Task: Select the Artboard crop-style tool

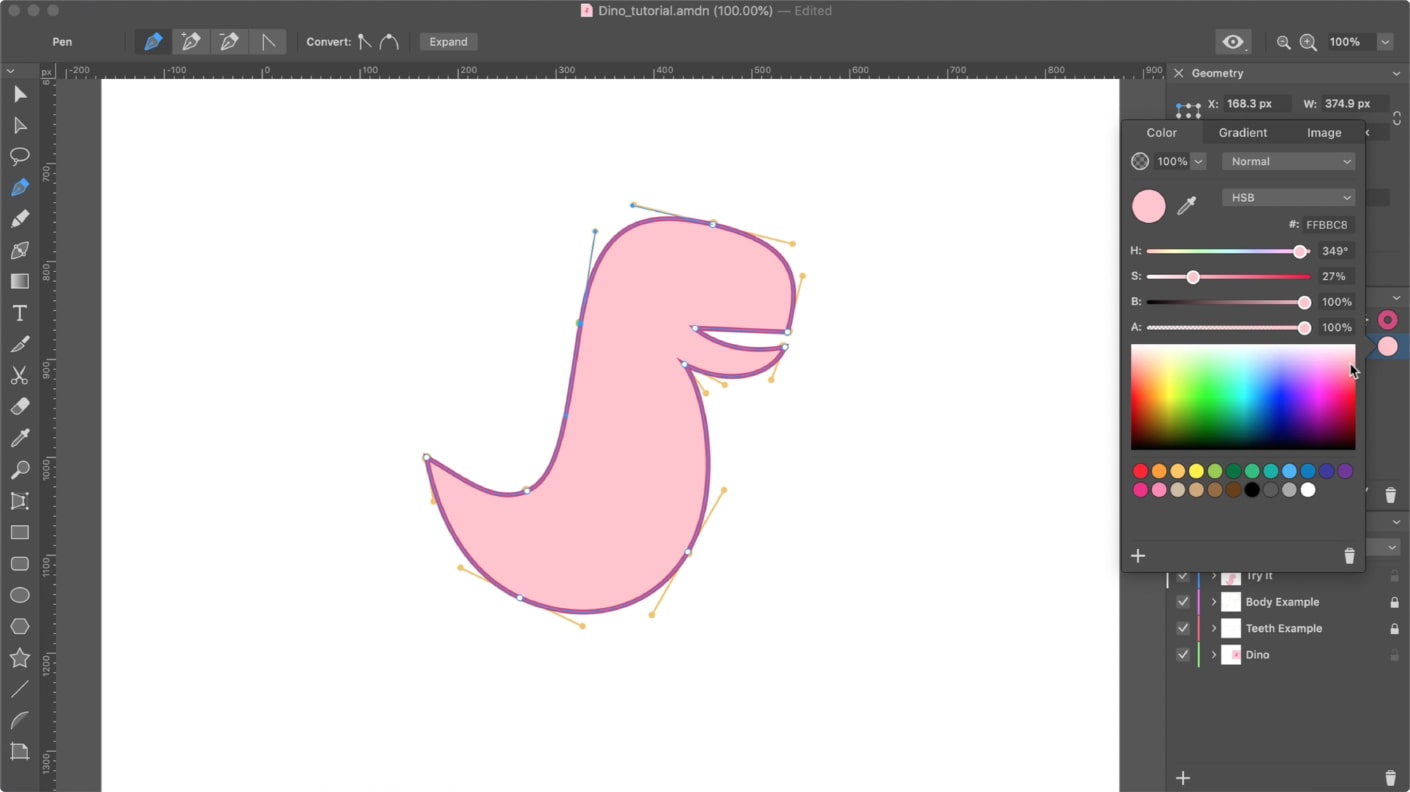Action: [19, 752]
